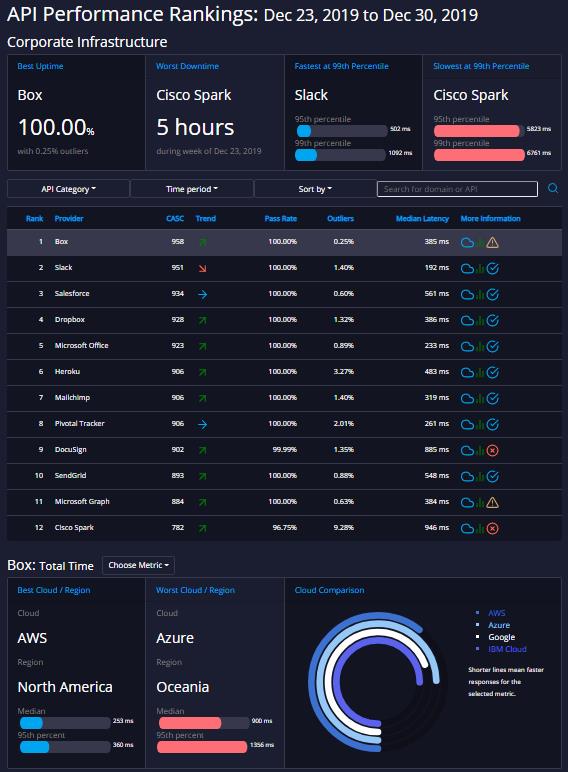Sort table by the Pass Rate column header
This screenshot has height=772, width=568.
[281, 219]
